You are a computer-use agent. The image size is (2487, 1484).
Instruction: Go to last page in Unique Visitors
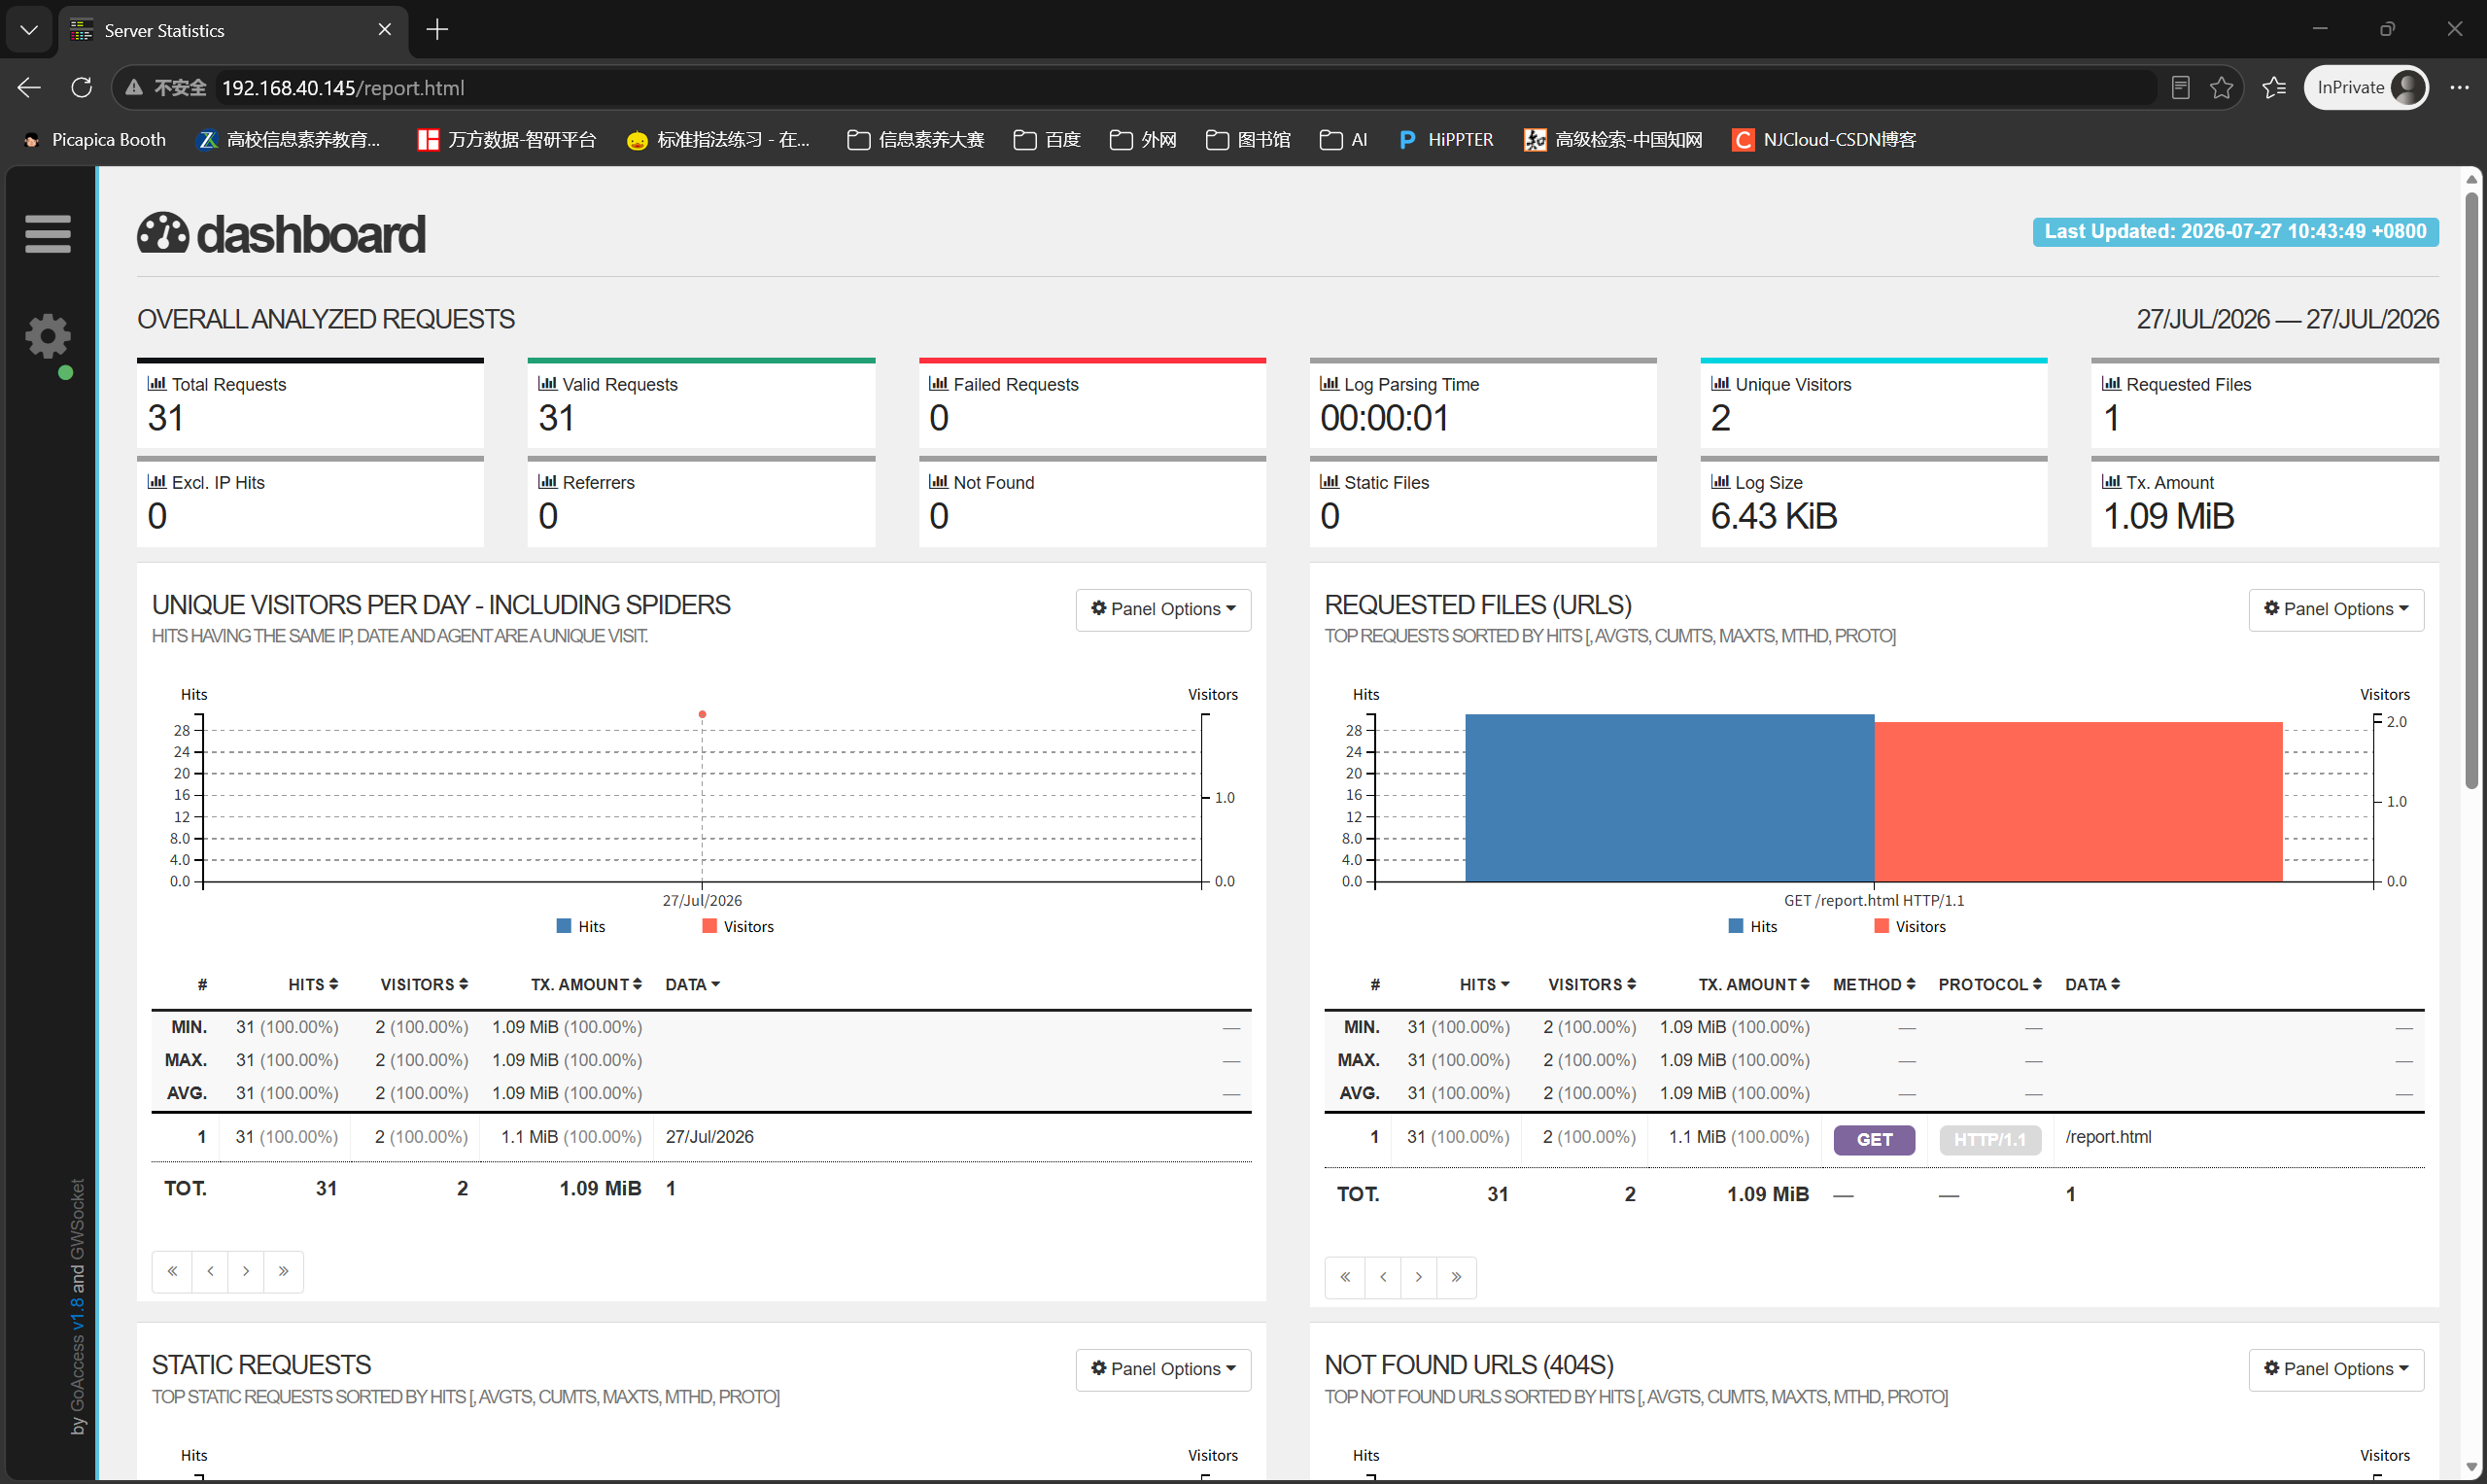pos(284,1271)
